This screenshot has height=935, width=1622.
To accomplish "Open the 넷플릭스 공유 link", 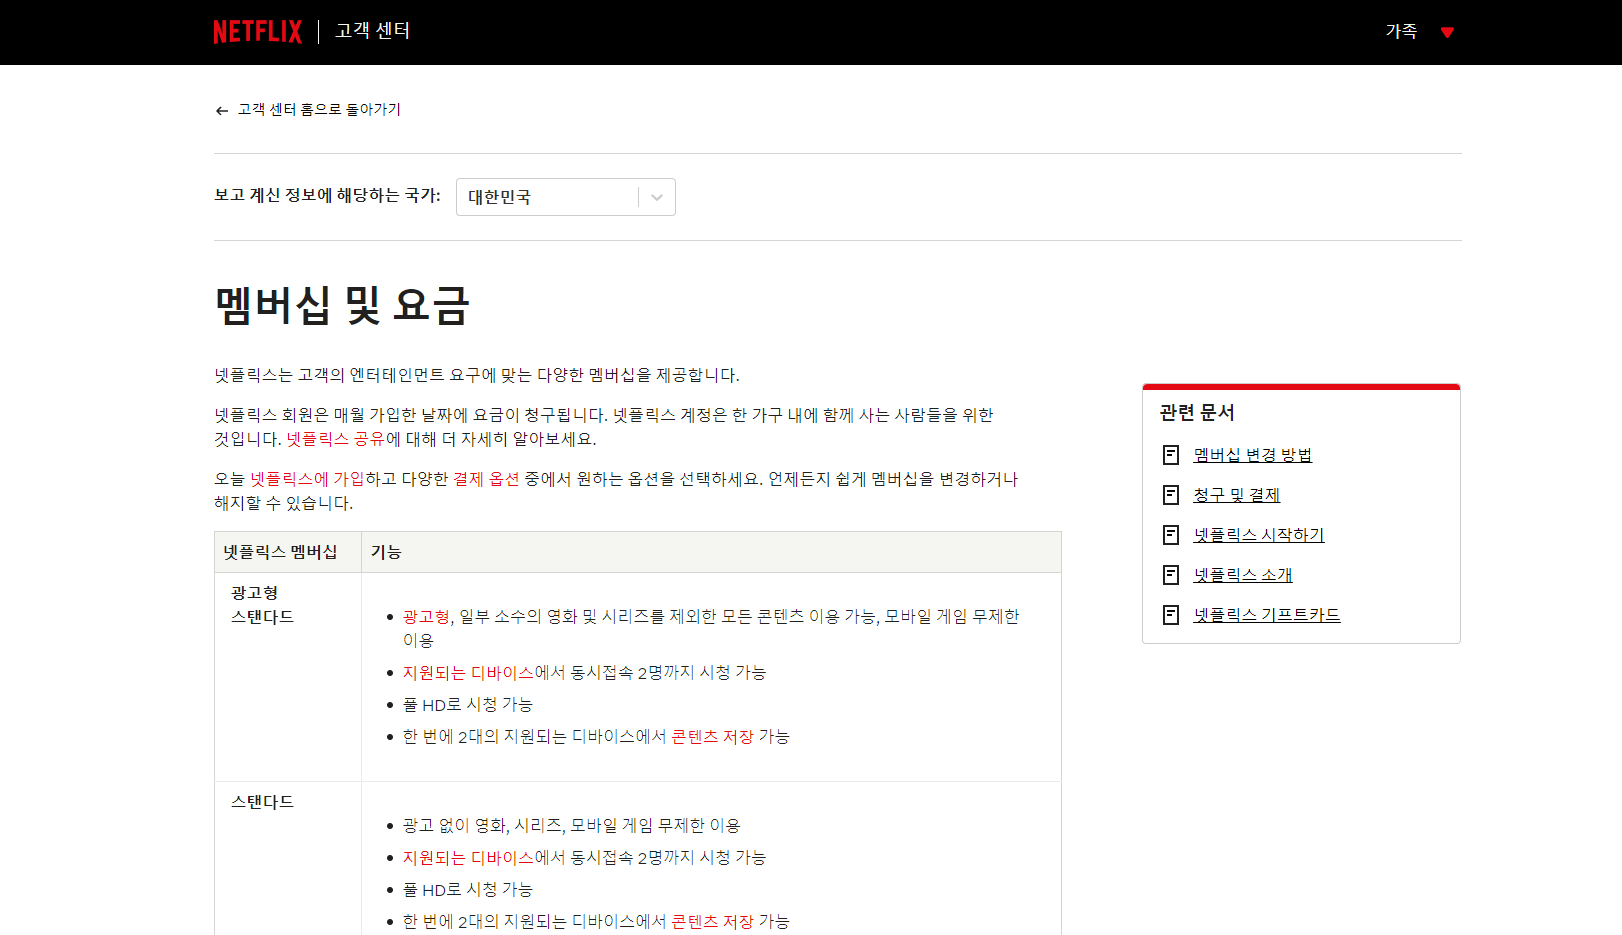I will click(x=336, y=439).
